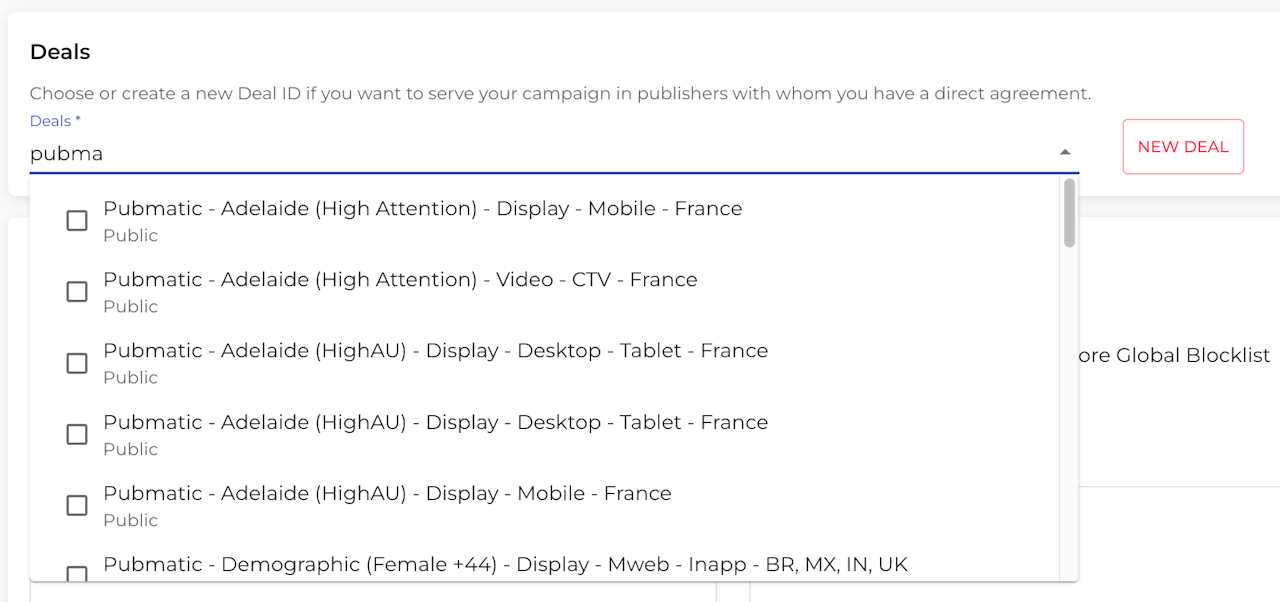
Task: Select 'Adelaide (High Attention) - Display - Mobile' option text
Action: (422, 209)
